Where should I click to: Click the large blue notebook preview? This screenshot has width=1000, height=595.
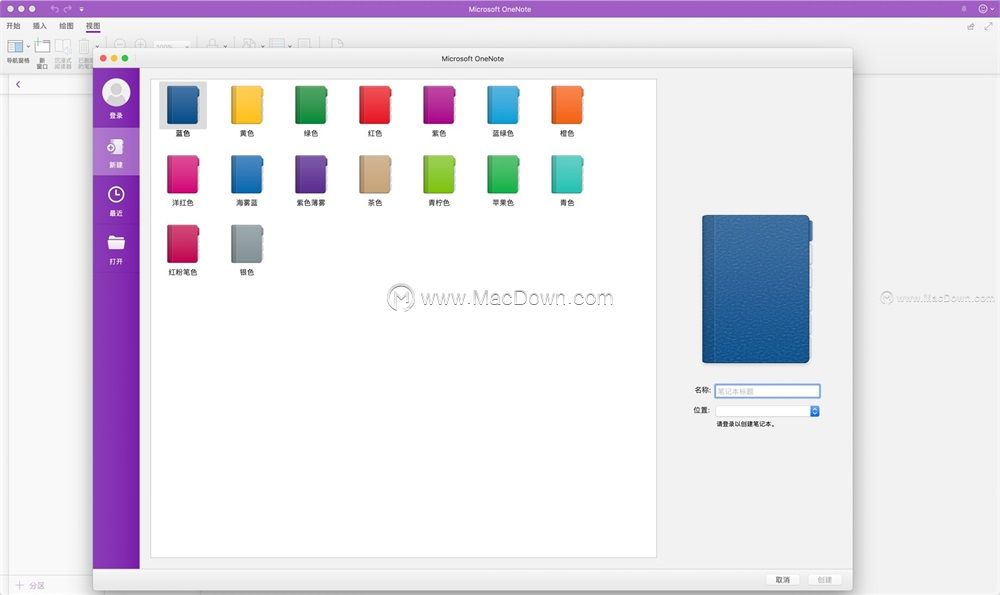pos(757,290)
